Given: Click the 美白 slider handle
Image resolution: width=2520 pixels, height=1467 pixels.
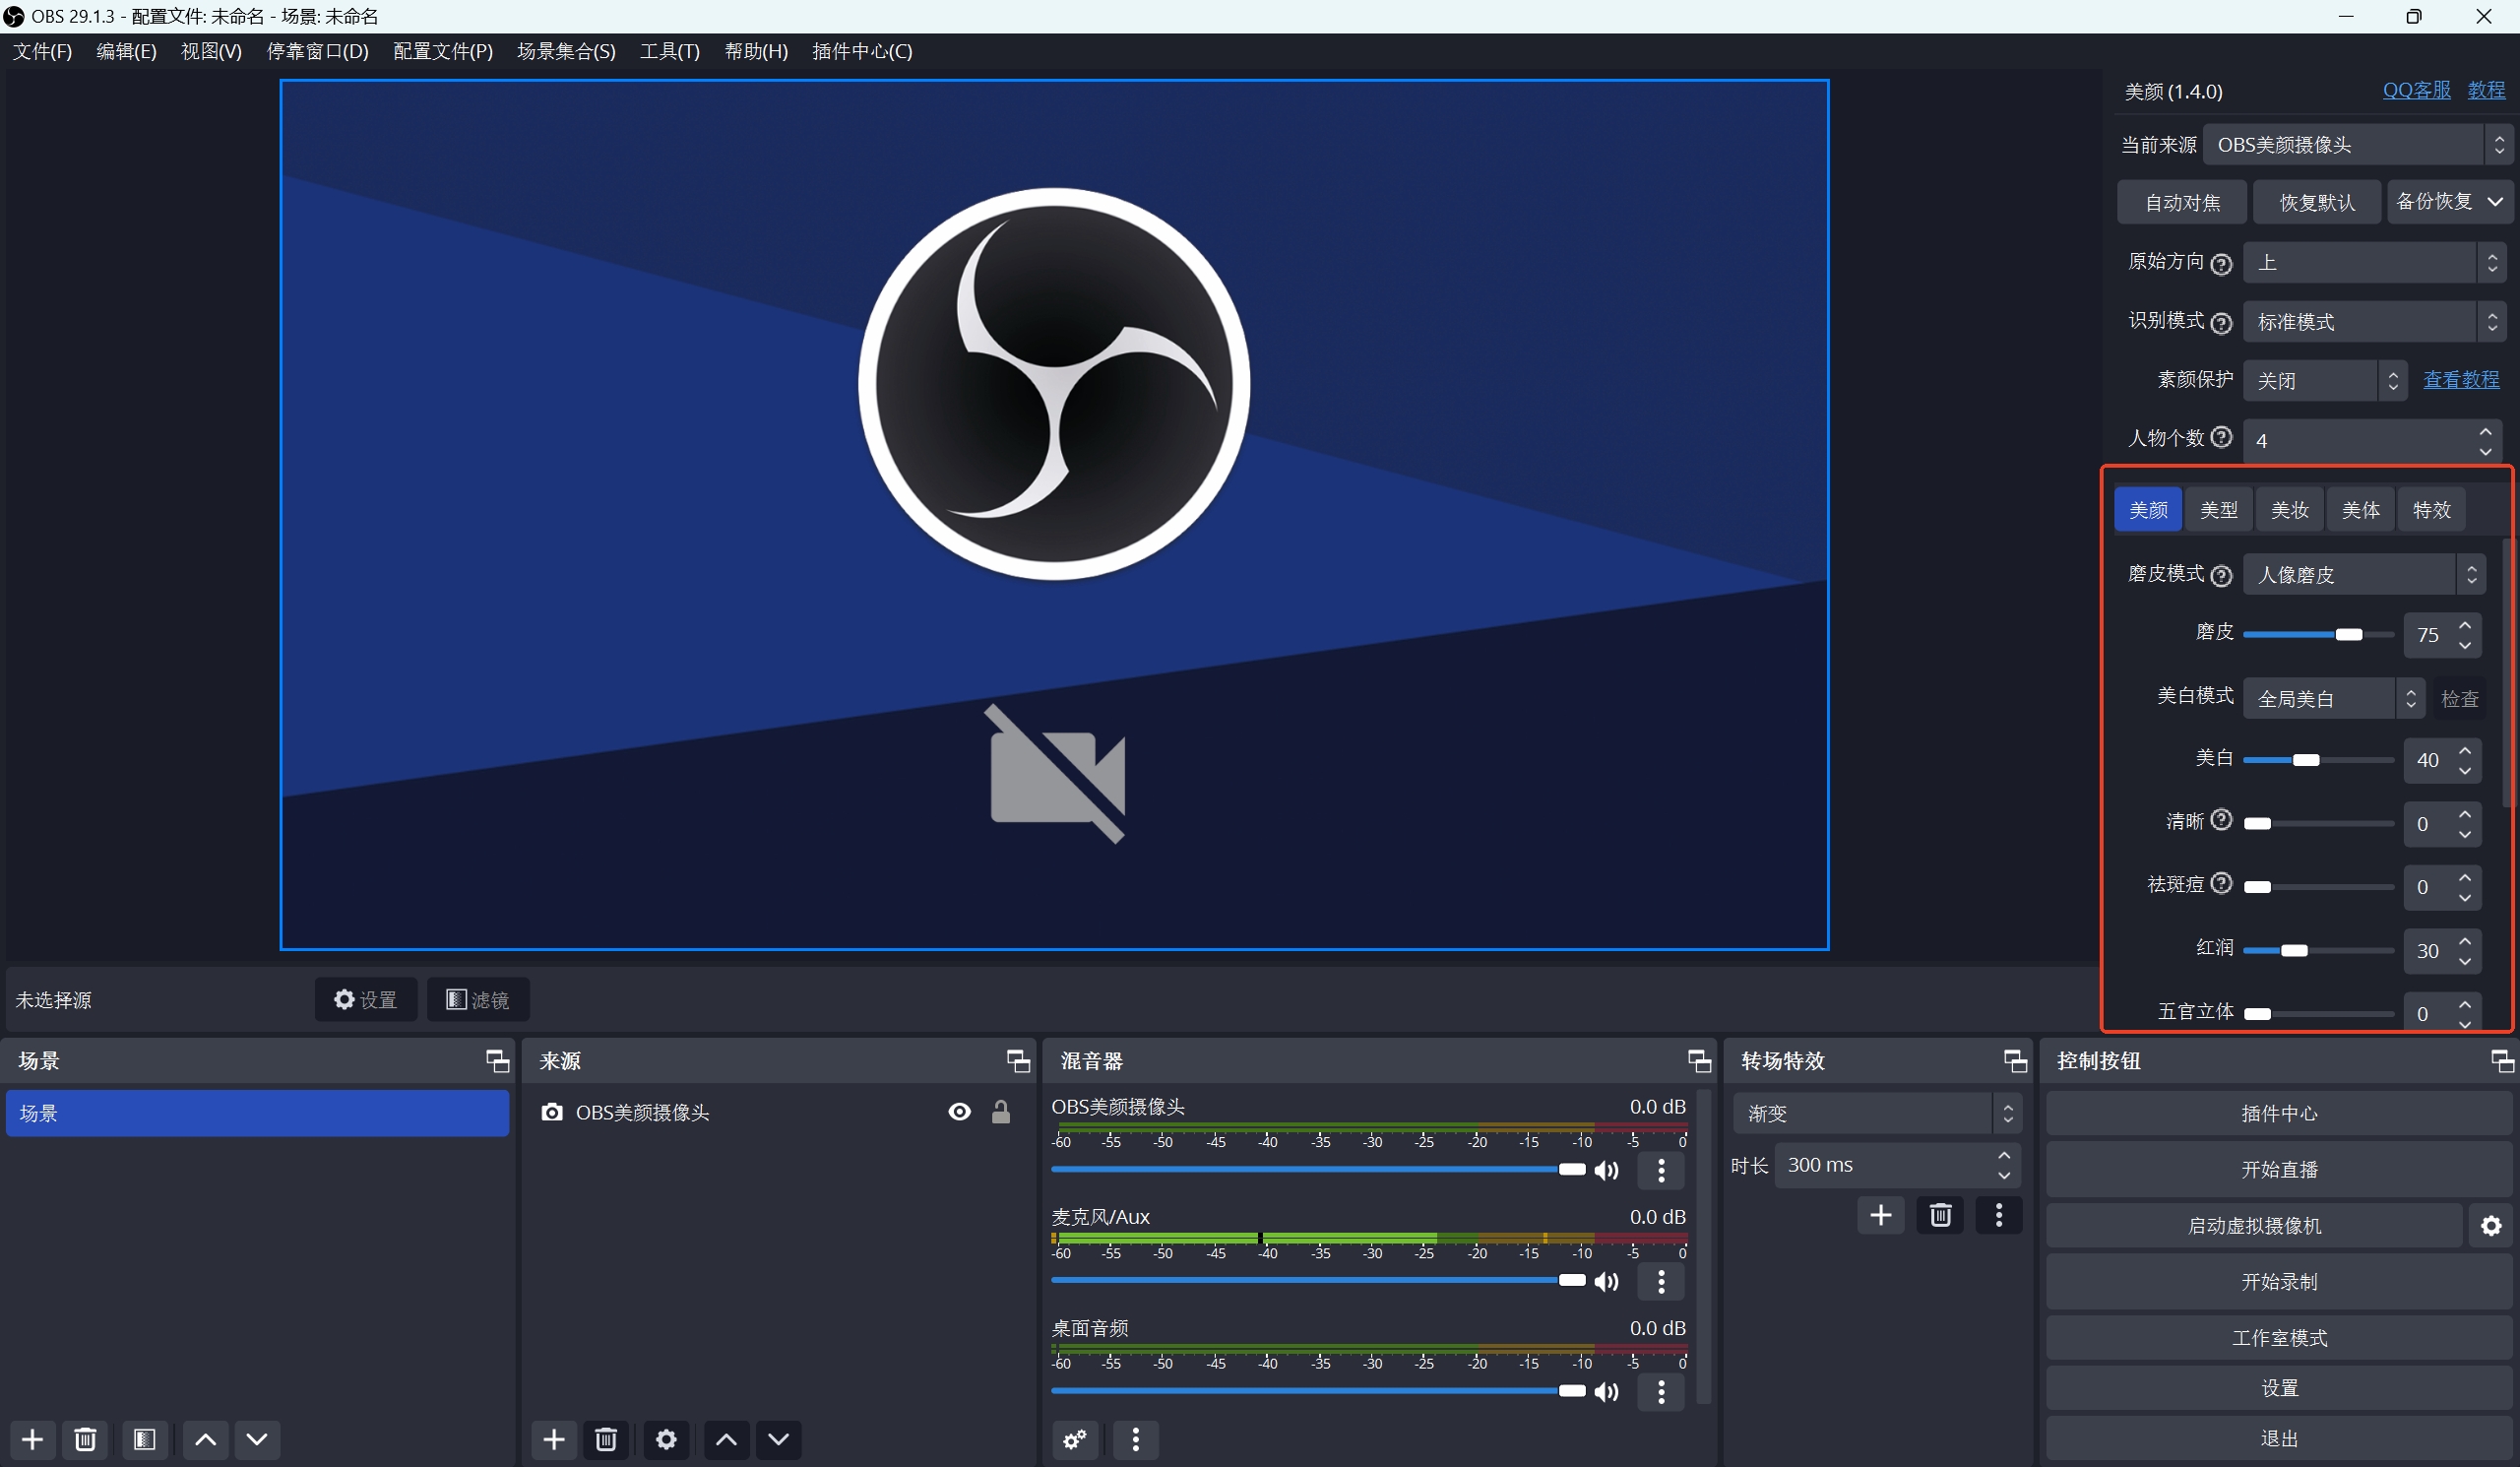Looking at the screenshot, I should point(2305,760).
